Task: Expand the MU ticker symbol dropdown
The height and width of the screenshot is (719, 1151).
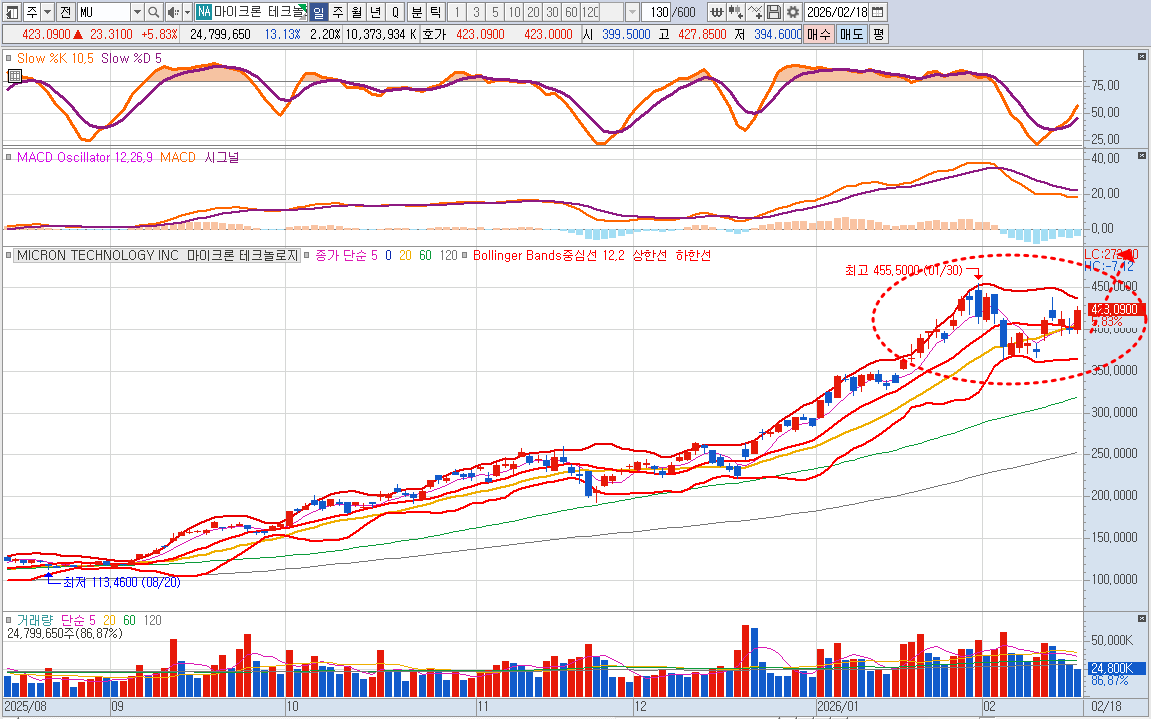Action: (x=137, y=12)
